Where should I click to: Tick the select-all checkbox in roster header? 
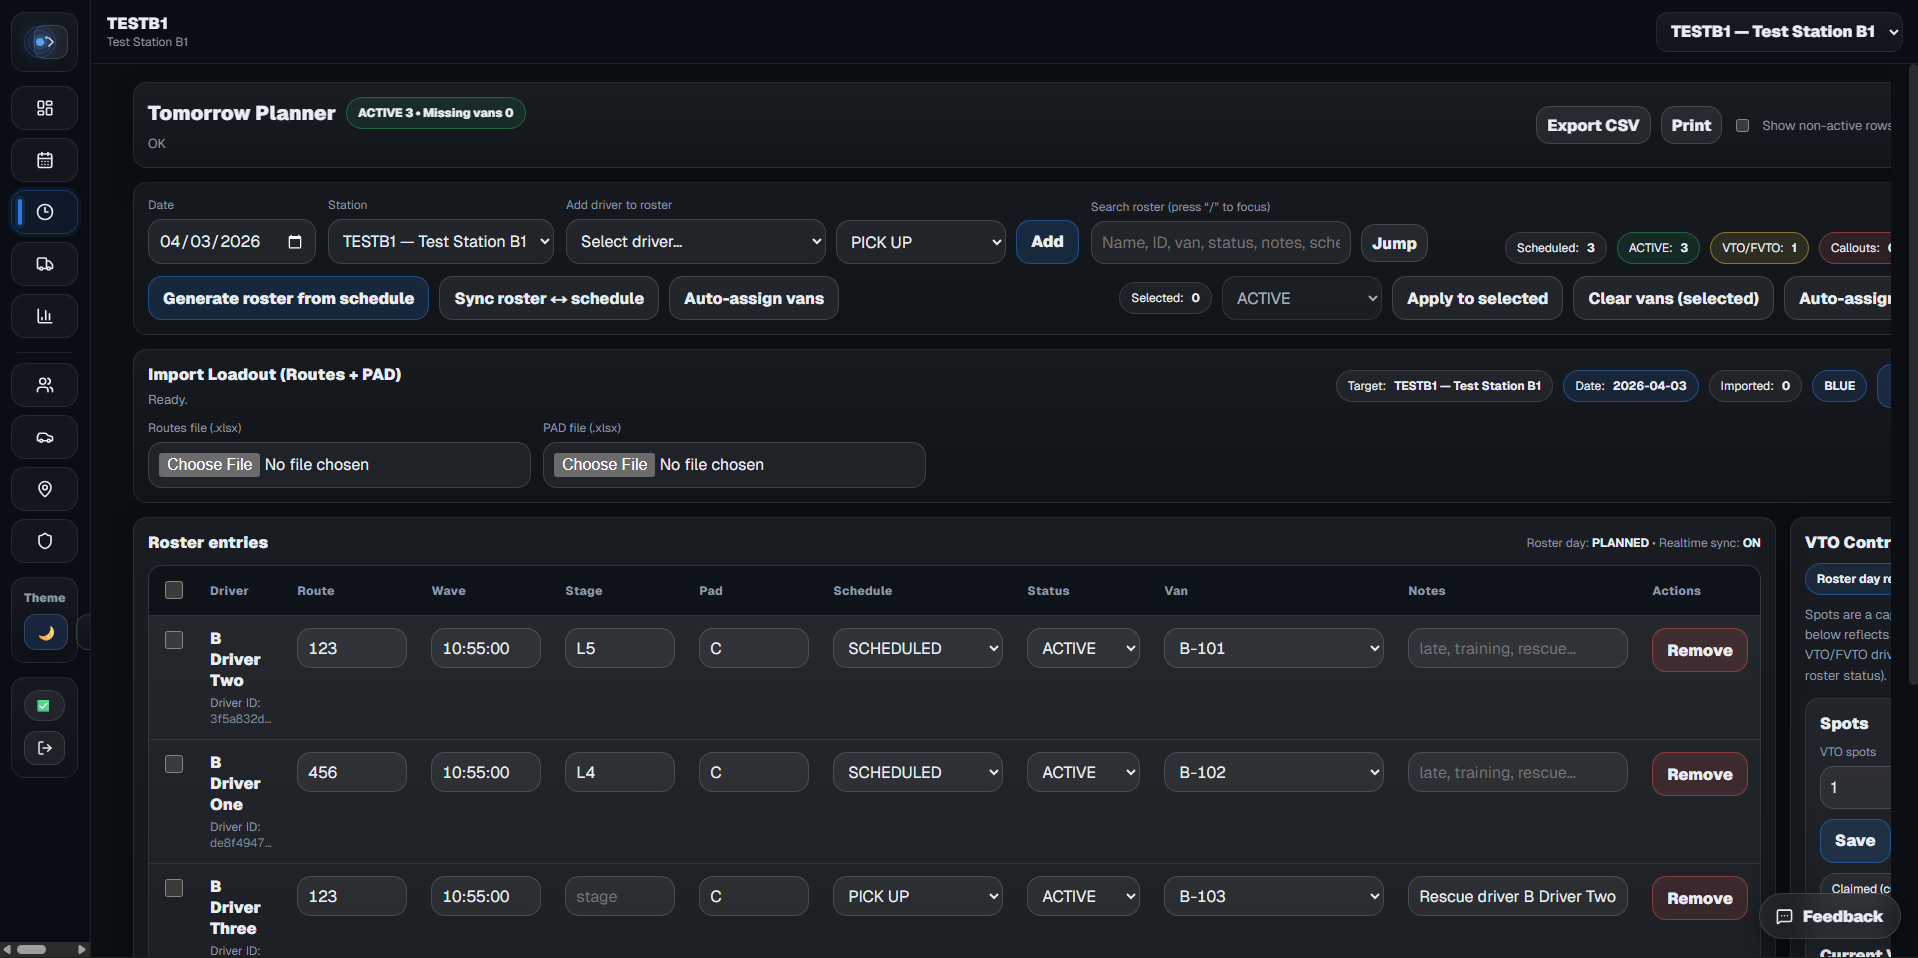[174, 590]
